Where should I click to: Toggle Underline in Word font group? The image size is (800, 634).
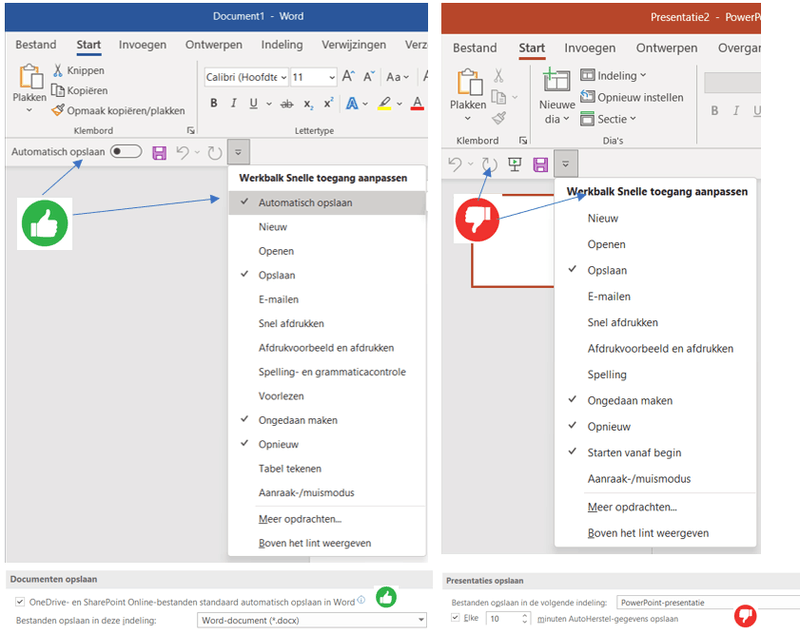pyautogui.click(x=253, y=103)
